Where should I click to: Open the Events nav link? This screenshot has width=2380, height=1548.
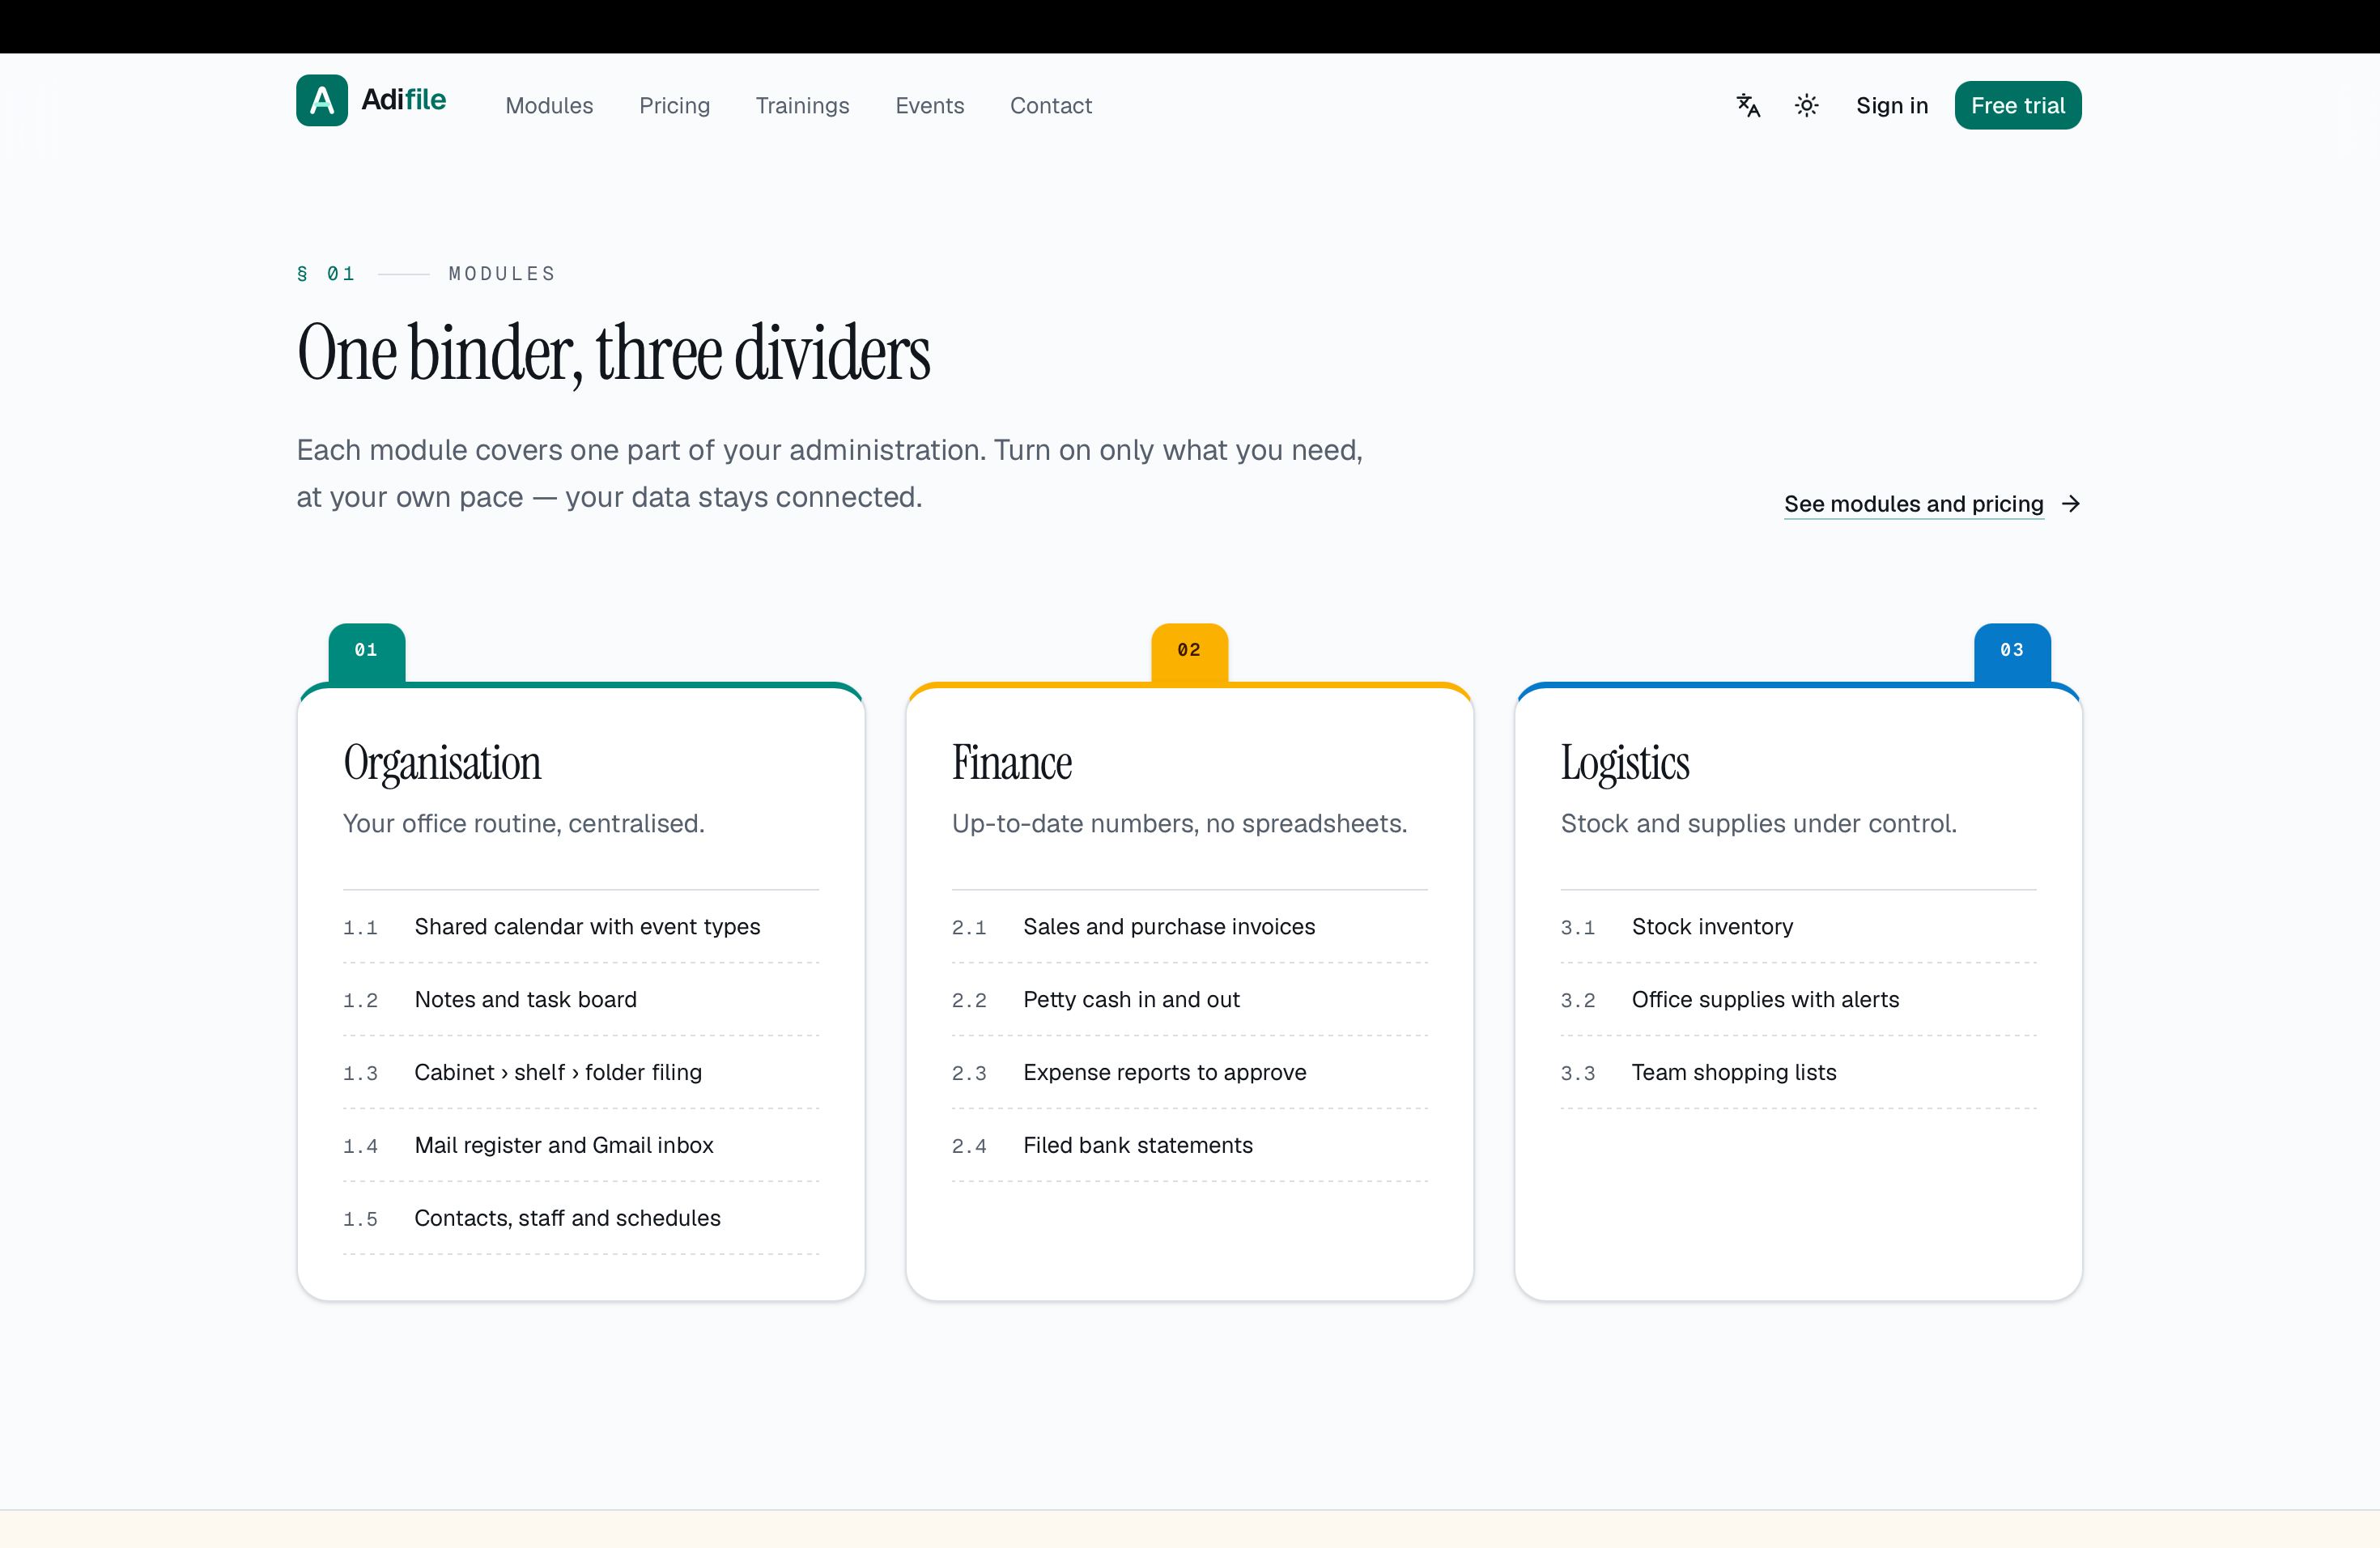[929, 105]
